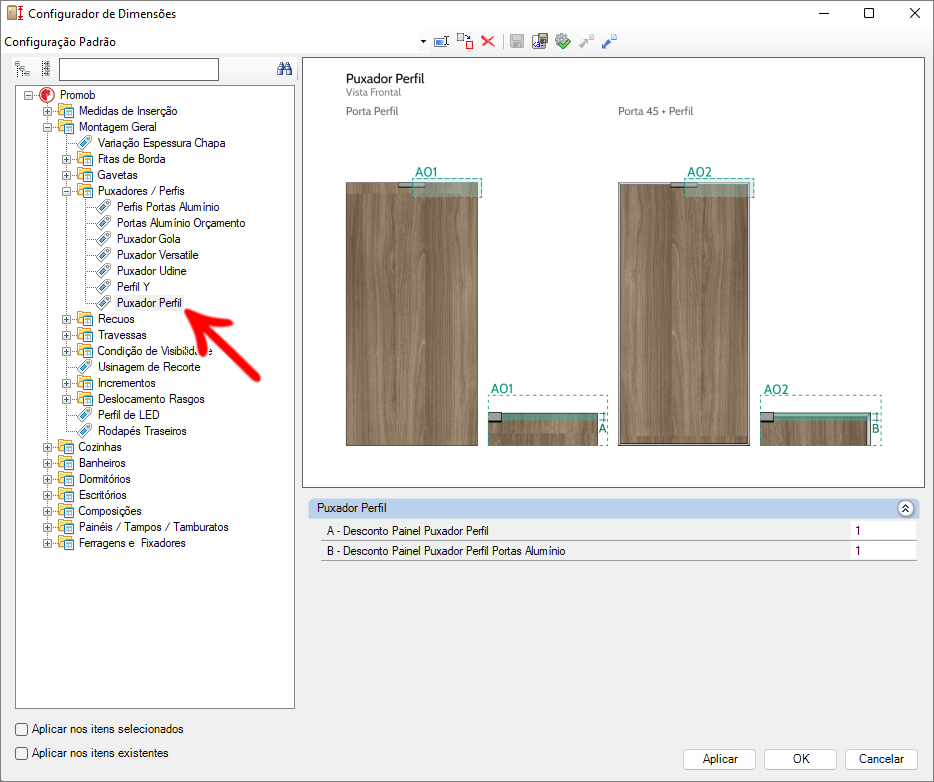934x782 pixels.
Task: Click the Puxador Gola tag icon
Action: [104, 239]
